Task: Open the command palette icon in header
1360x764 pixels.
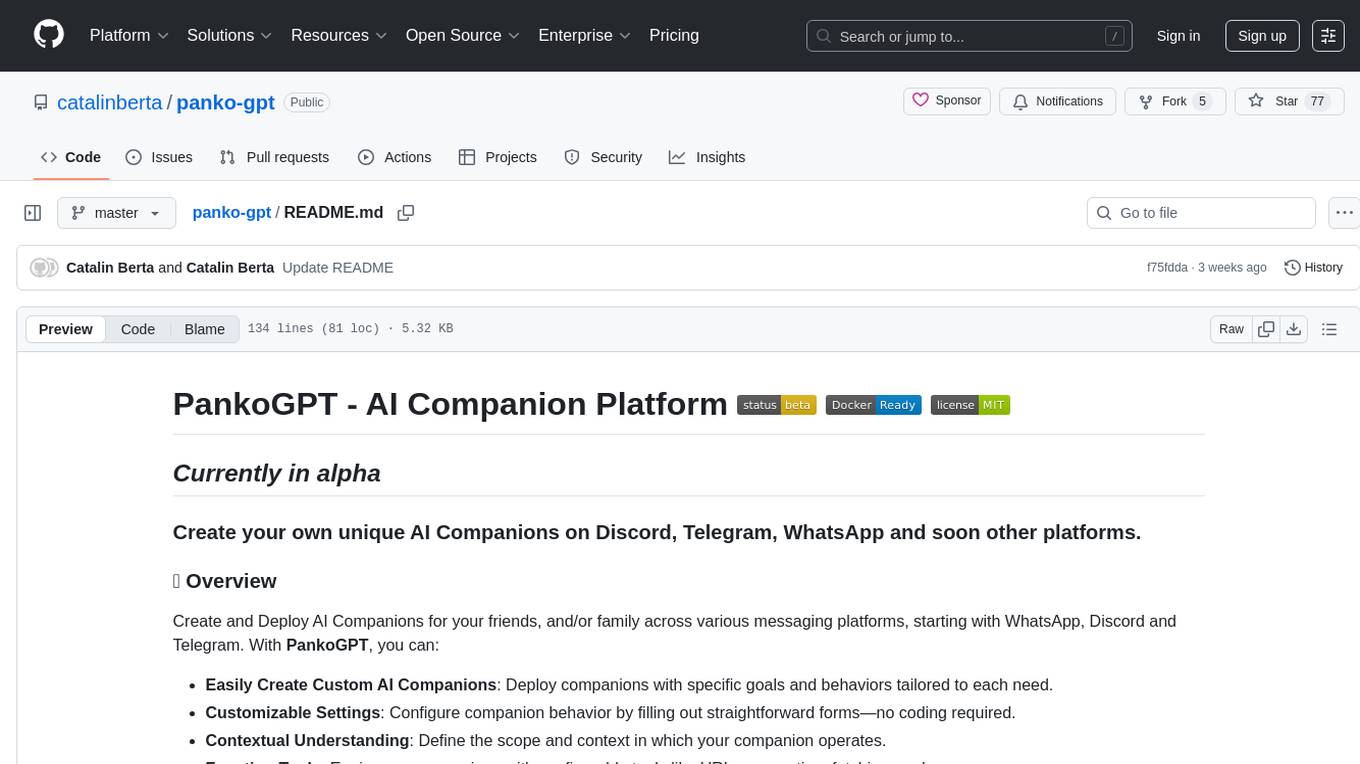Action: tap(1328, 35)
